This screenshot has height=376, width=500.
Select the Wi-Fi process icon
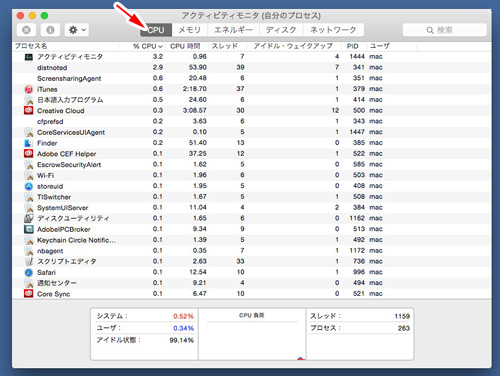coord(29,175)
